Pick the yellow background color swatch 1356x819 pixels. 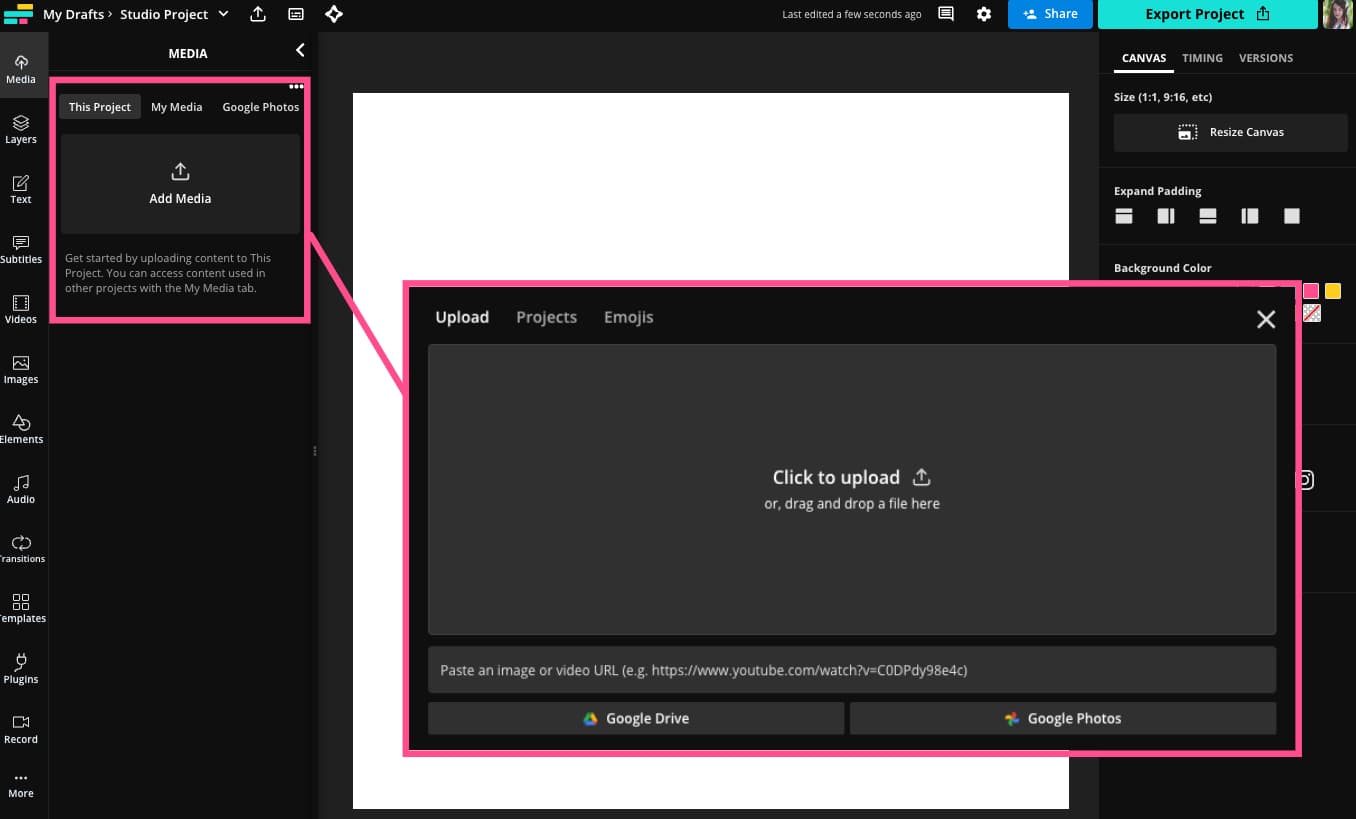tap(1333, 291)
